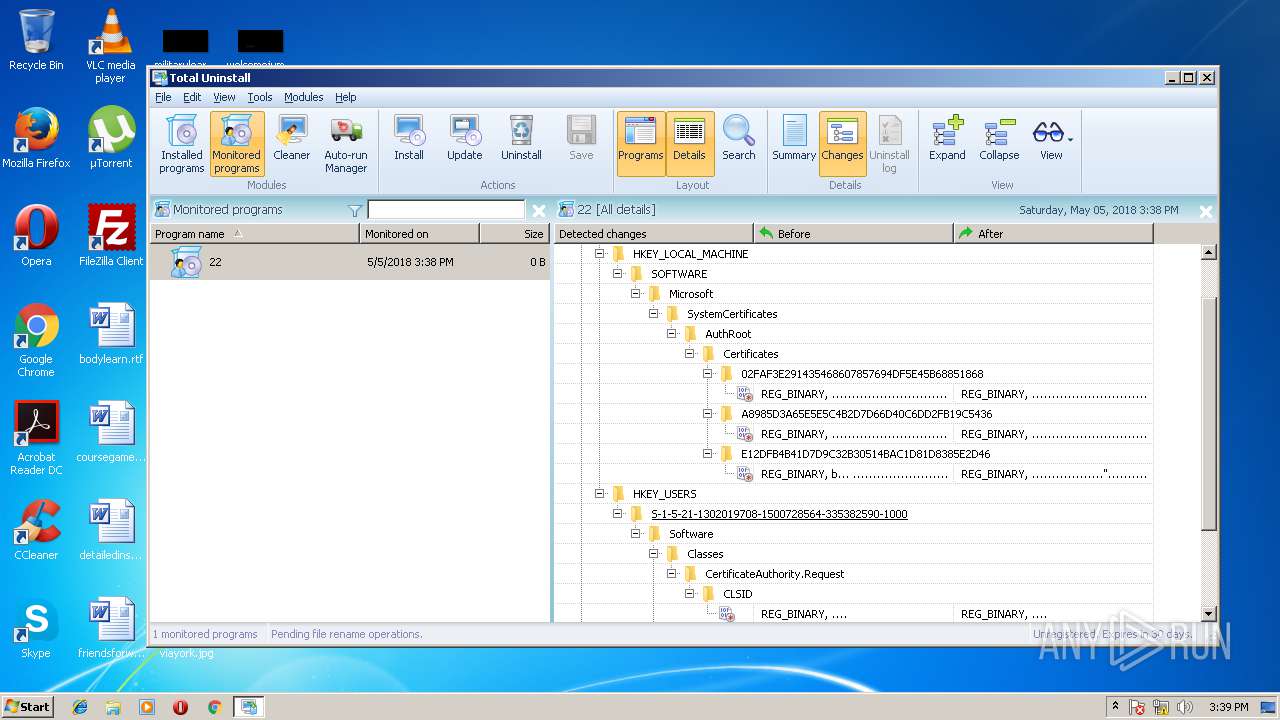This screenshot has height=720, width=1280.
Task: Click the After column header
Action: 1053,233
